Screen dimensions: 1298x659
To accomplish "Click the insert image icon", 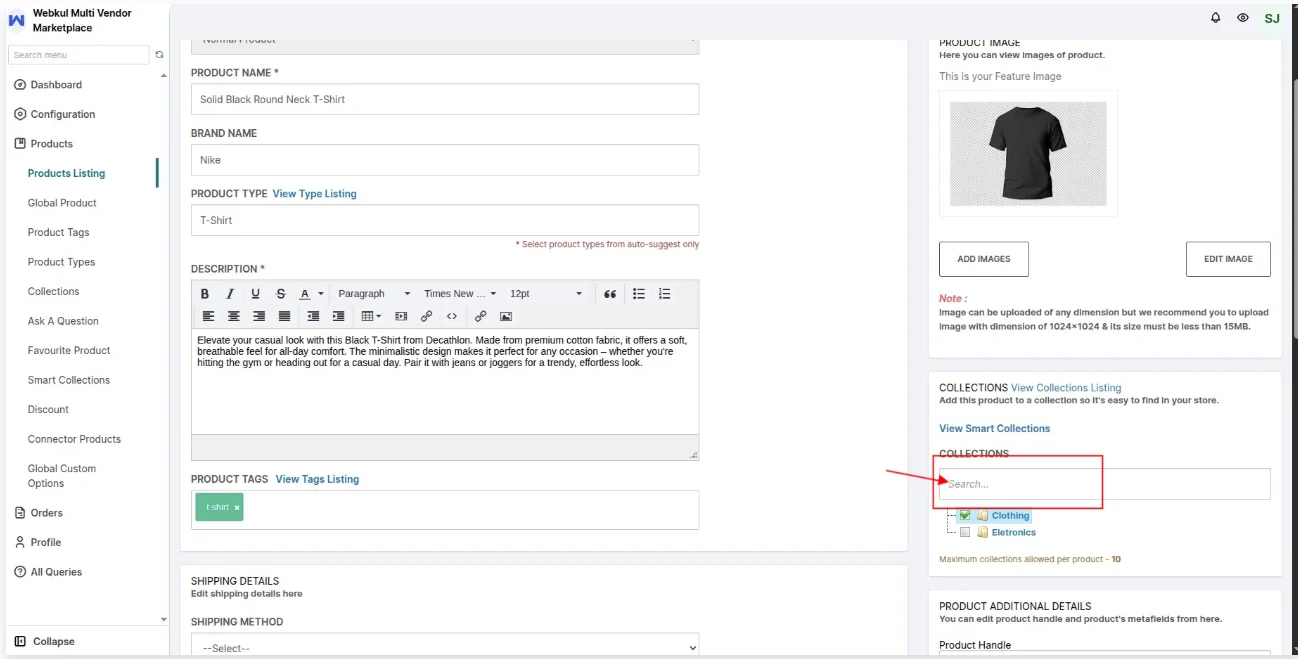I will [x=506, y=316].
